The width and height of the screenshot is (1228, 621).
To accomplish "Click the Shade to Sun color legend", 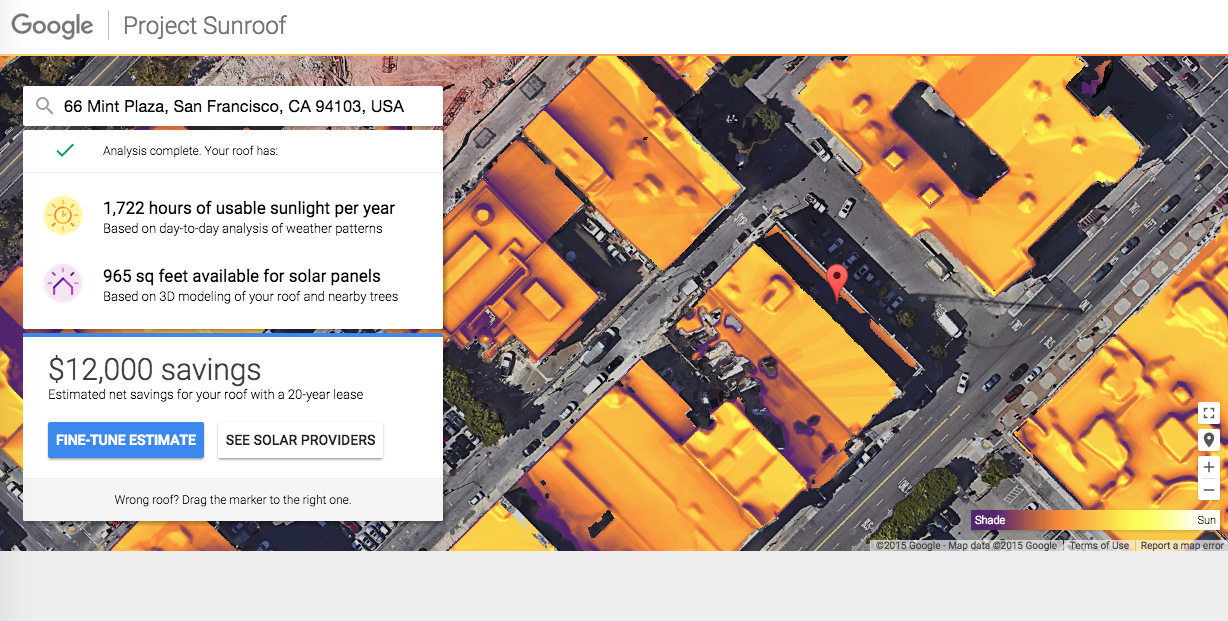I will [x=1095, y=520].
